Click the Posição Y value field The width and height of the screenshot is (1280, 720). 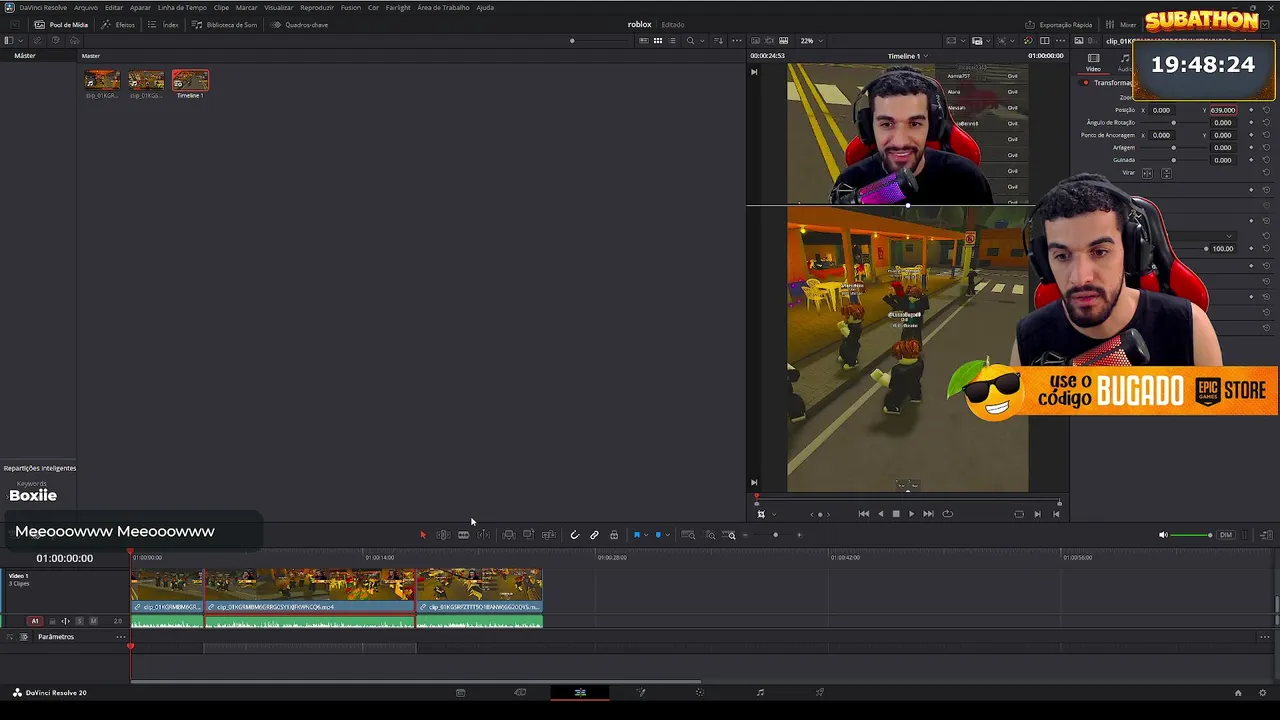click(1222, 110)
